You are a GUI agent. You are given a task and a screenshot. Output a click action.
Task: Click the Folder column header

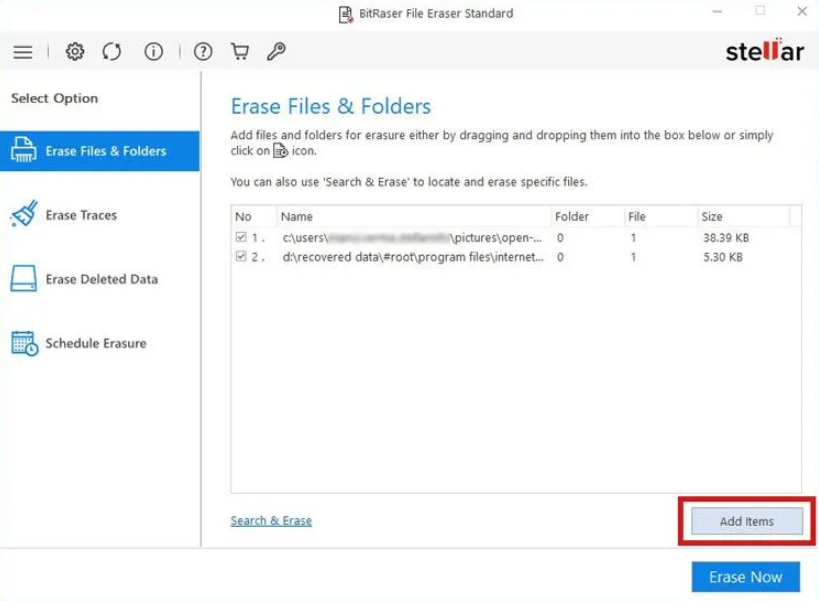pyautogui.click(x=587, y=216)
